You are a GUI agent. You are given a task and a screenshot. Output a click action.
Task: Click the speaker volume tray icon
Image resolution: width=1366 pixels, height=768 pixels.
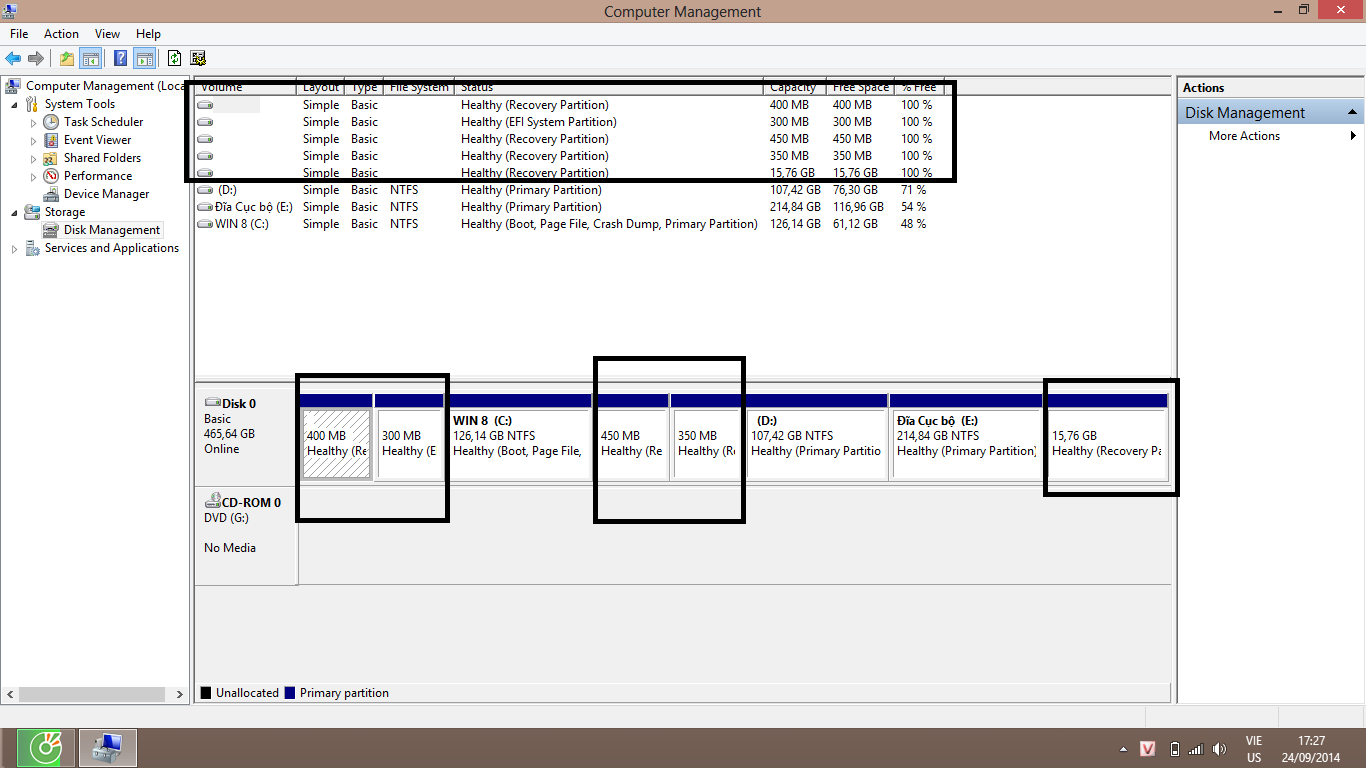click(1219, 749)
